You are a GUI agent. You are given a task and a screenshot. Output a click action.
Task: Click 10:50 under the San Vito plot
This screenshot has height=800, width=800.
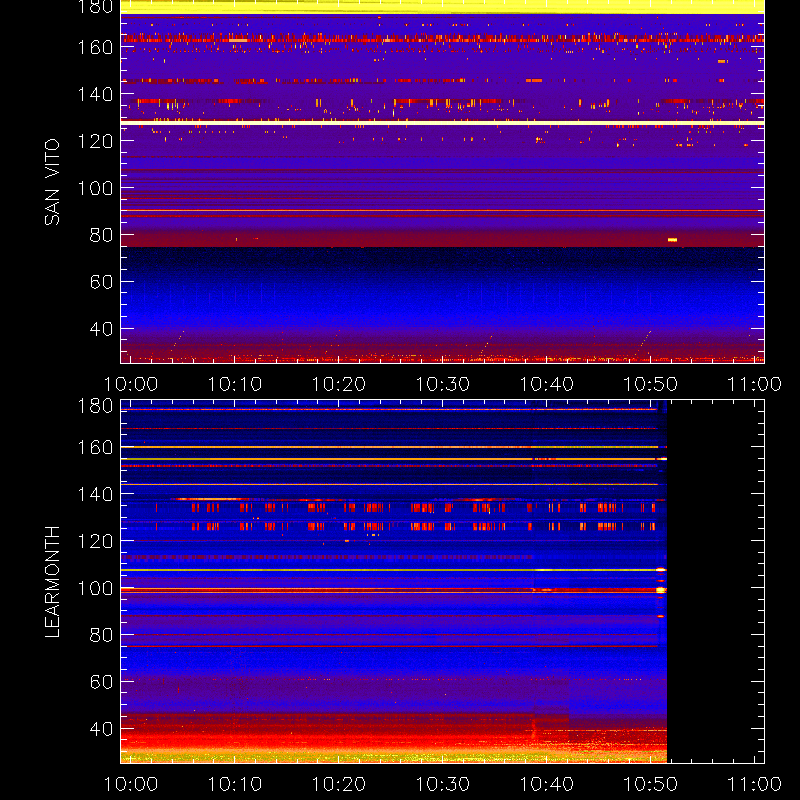coord(651,384)
